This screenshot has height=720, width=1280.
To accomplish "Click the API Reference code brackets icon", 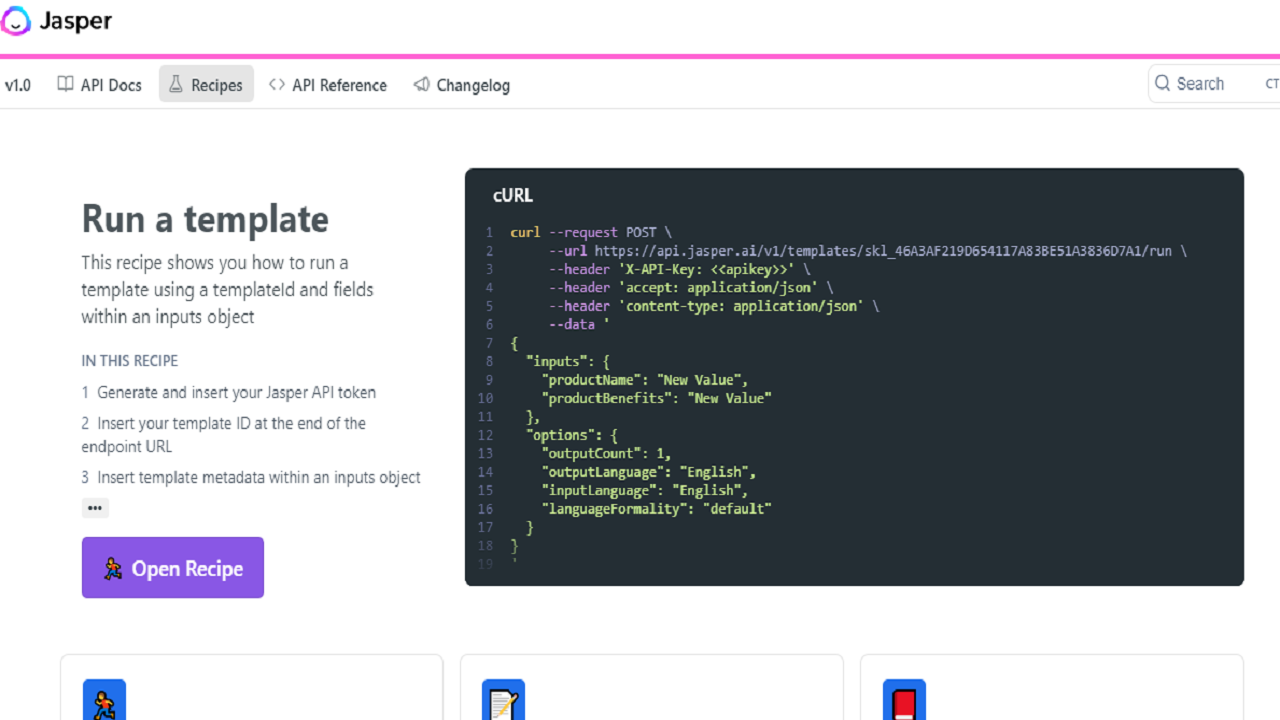I will click(x=277, y=85).
